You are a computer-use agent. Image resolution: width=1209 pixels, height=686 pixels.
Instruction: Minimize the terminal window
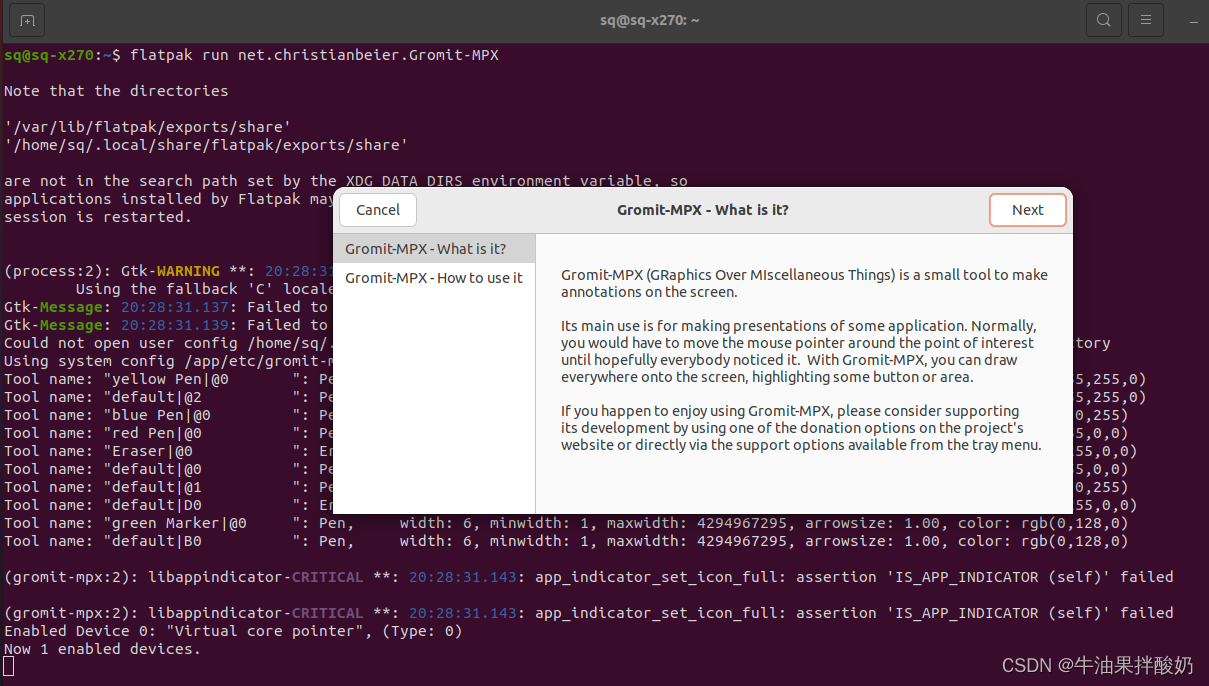[1195, 20]
